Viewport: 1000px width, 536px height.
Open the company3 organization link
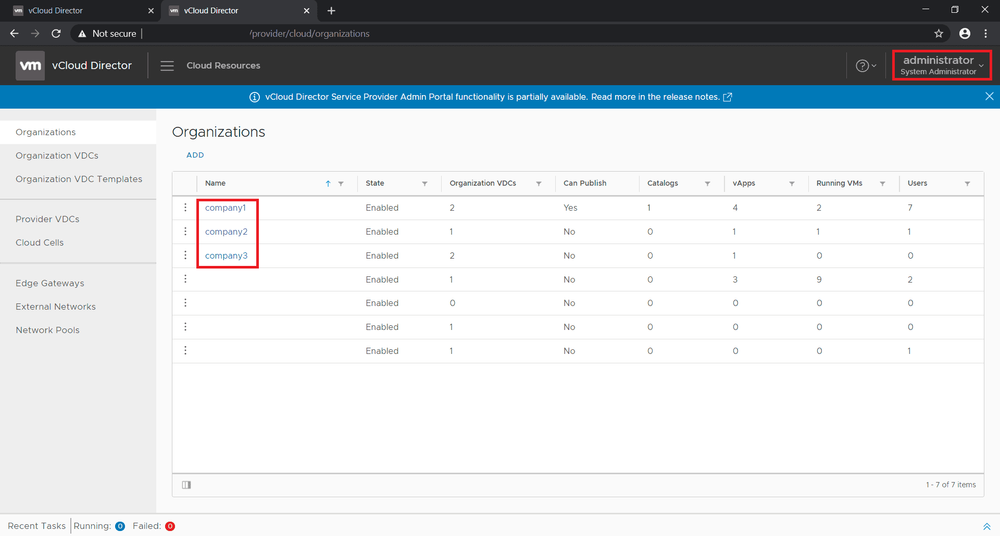coord(226,256)
